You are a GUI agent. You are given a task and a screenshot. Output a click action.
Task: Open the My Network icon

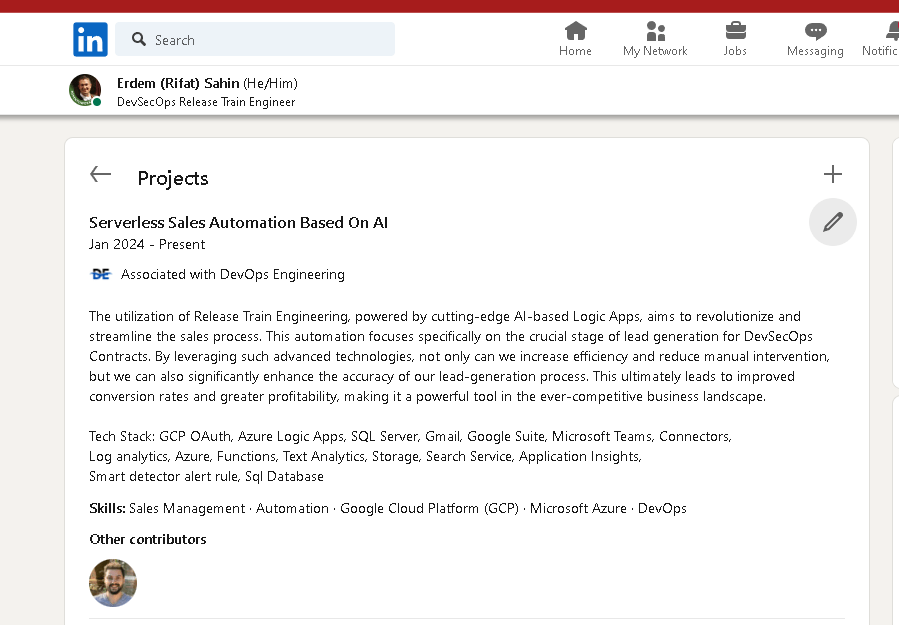[x=655, y=30]
